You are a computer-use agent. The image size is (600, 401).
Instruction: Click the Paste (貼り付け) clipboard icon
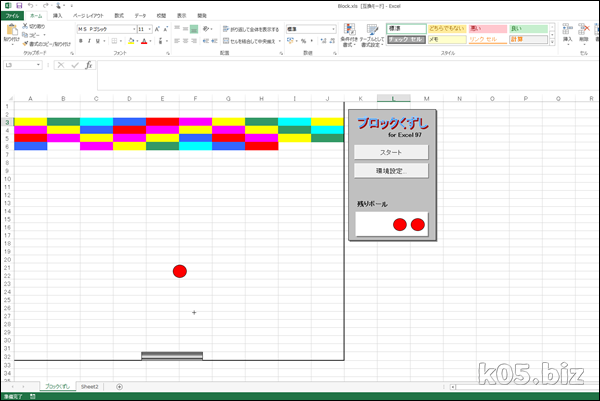click(12, 30)
